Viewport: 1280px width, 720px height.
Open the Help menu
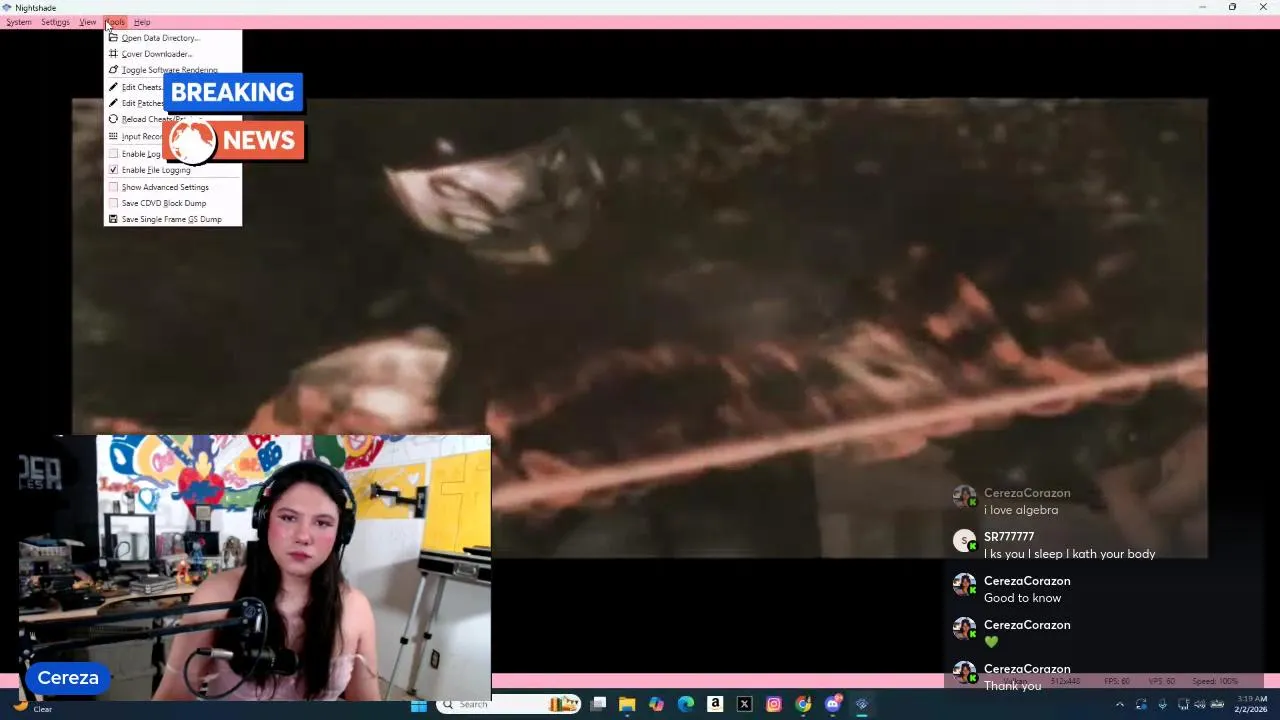point(142,22)
